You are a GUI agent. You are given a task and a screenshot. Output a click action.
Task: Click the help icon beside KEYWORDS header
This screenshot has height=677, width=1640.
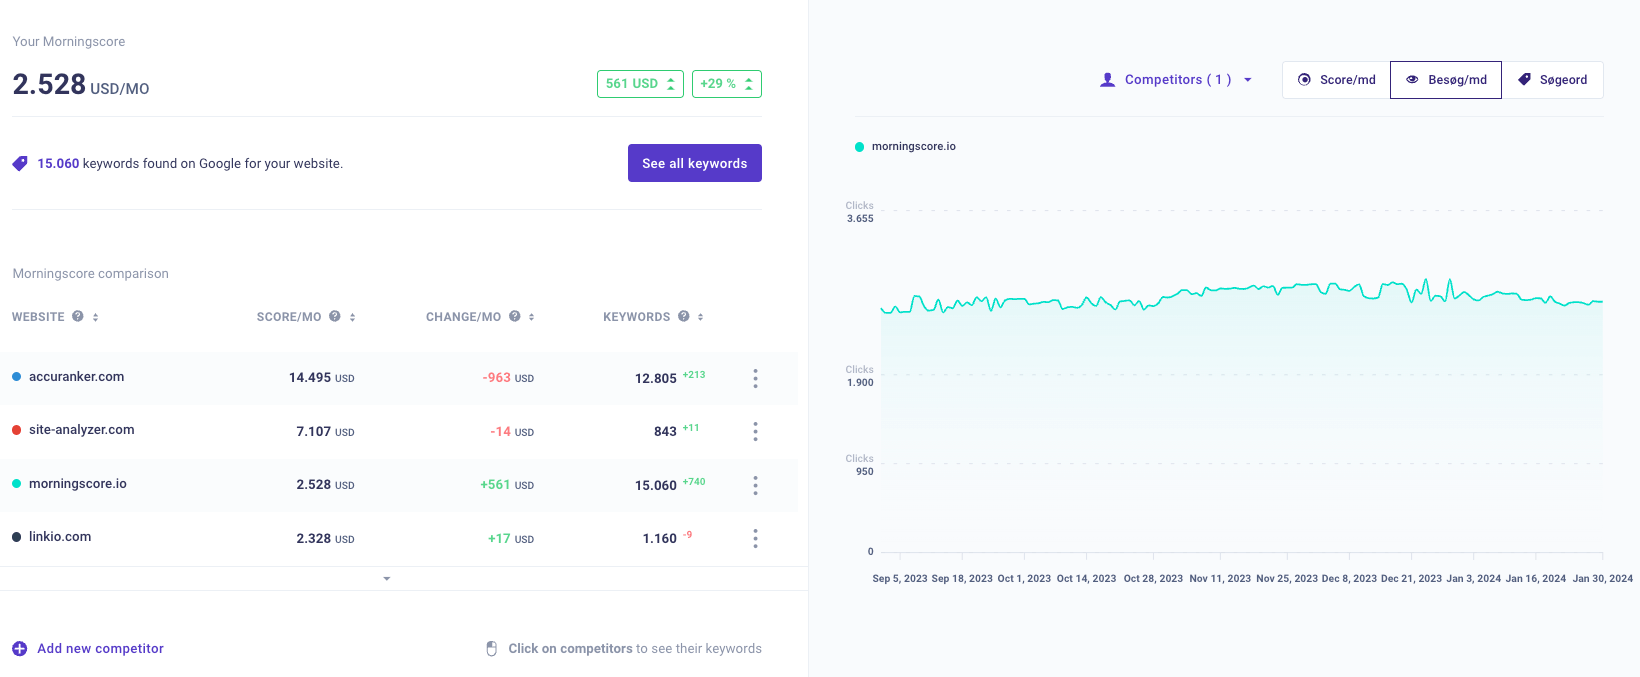[x=684, y=316]
